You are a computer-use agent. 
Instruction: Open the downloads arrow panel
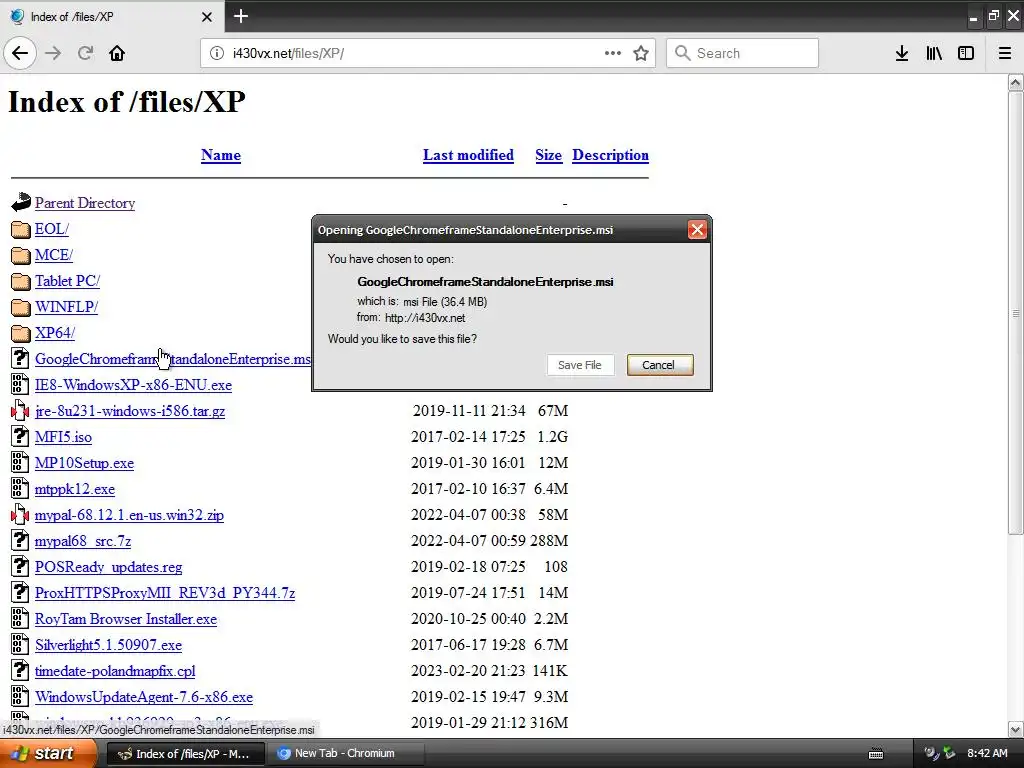pos(902,54)
